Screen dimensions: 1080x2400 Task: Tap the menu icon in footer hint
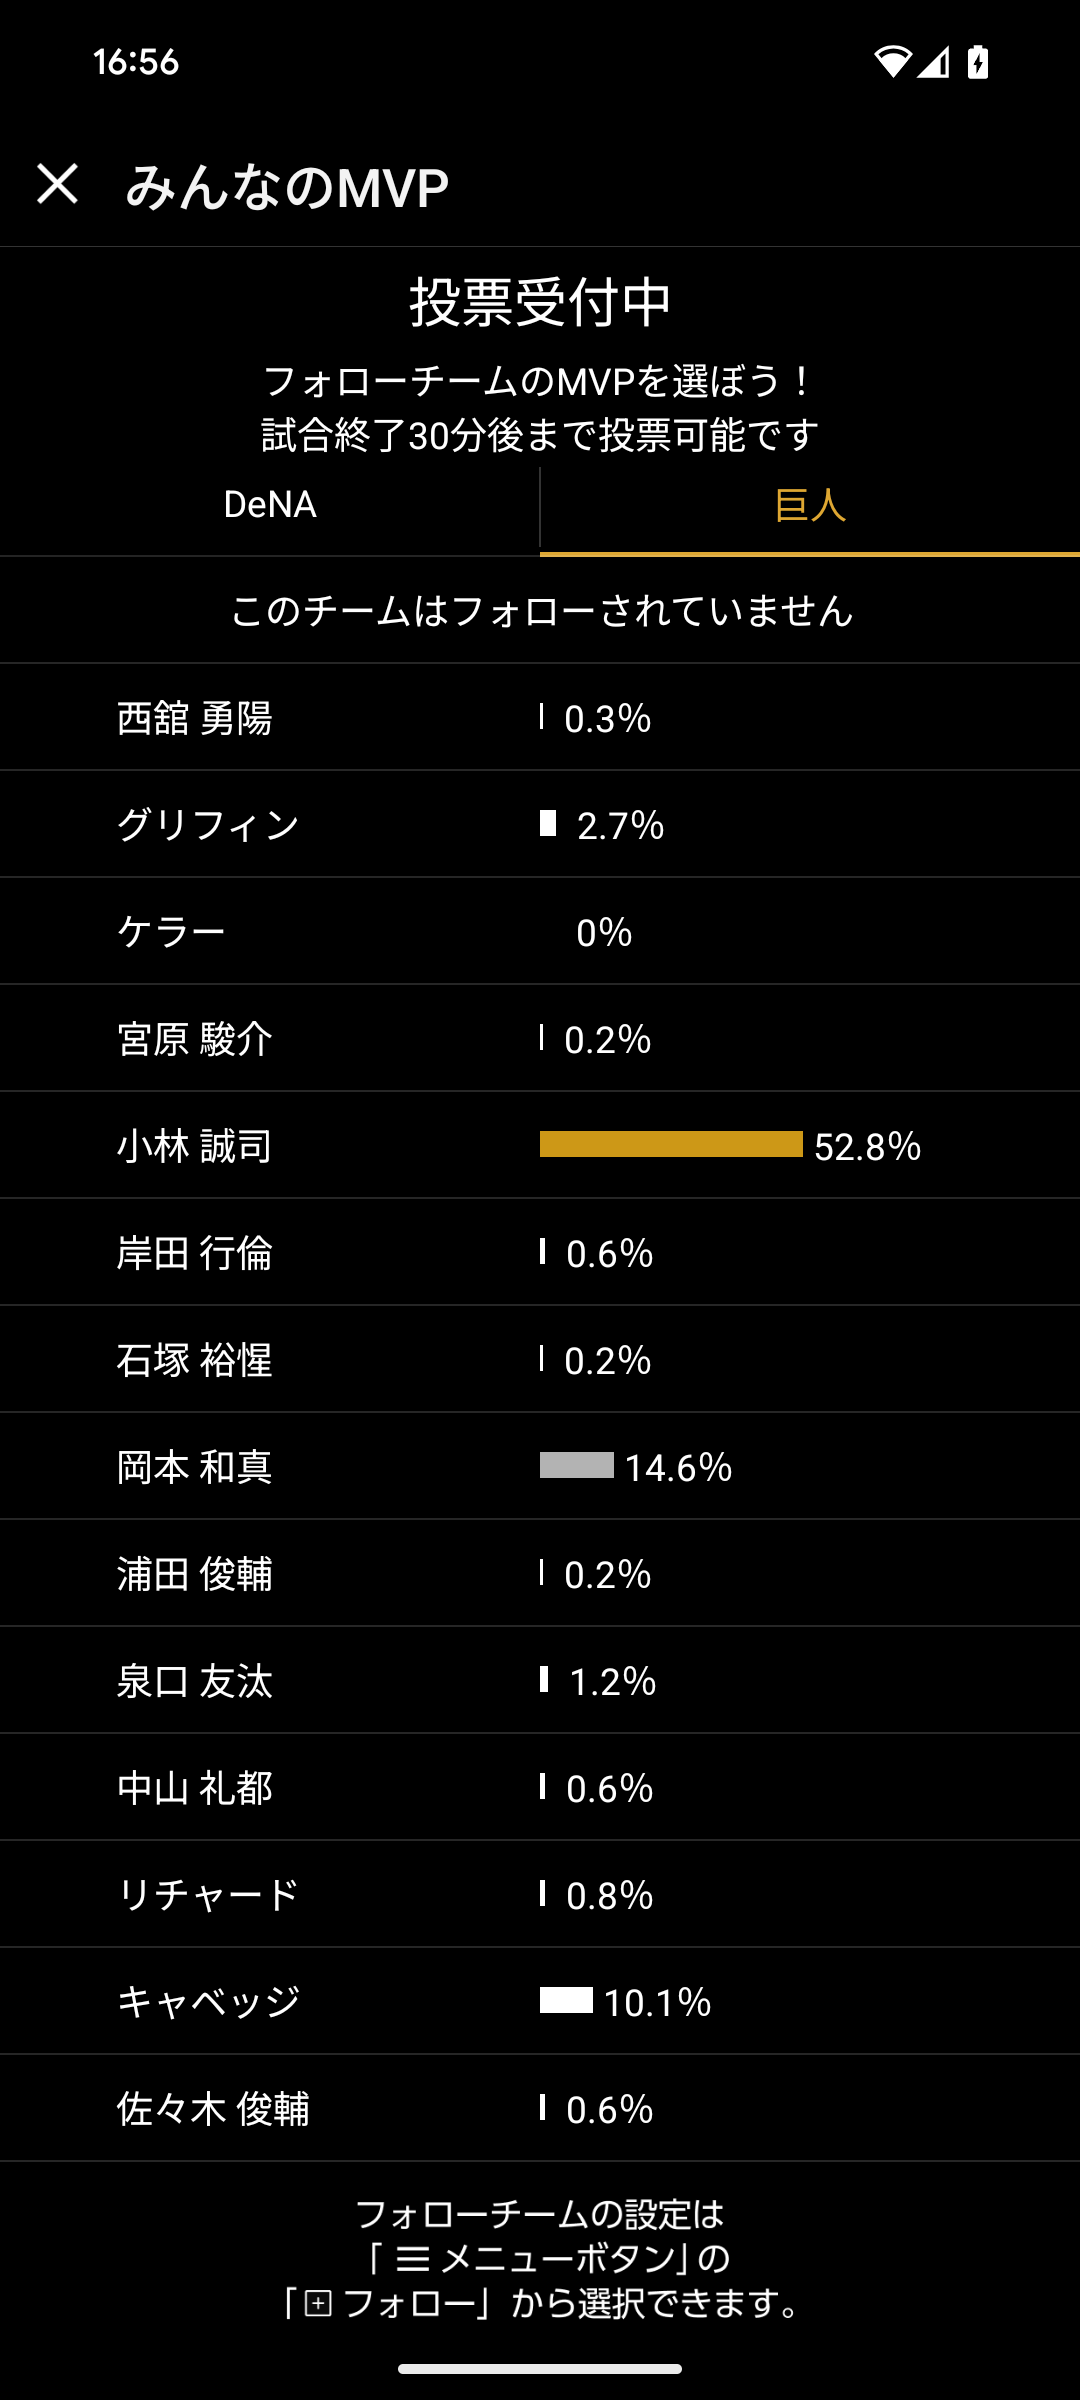tap(413, 2258)
